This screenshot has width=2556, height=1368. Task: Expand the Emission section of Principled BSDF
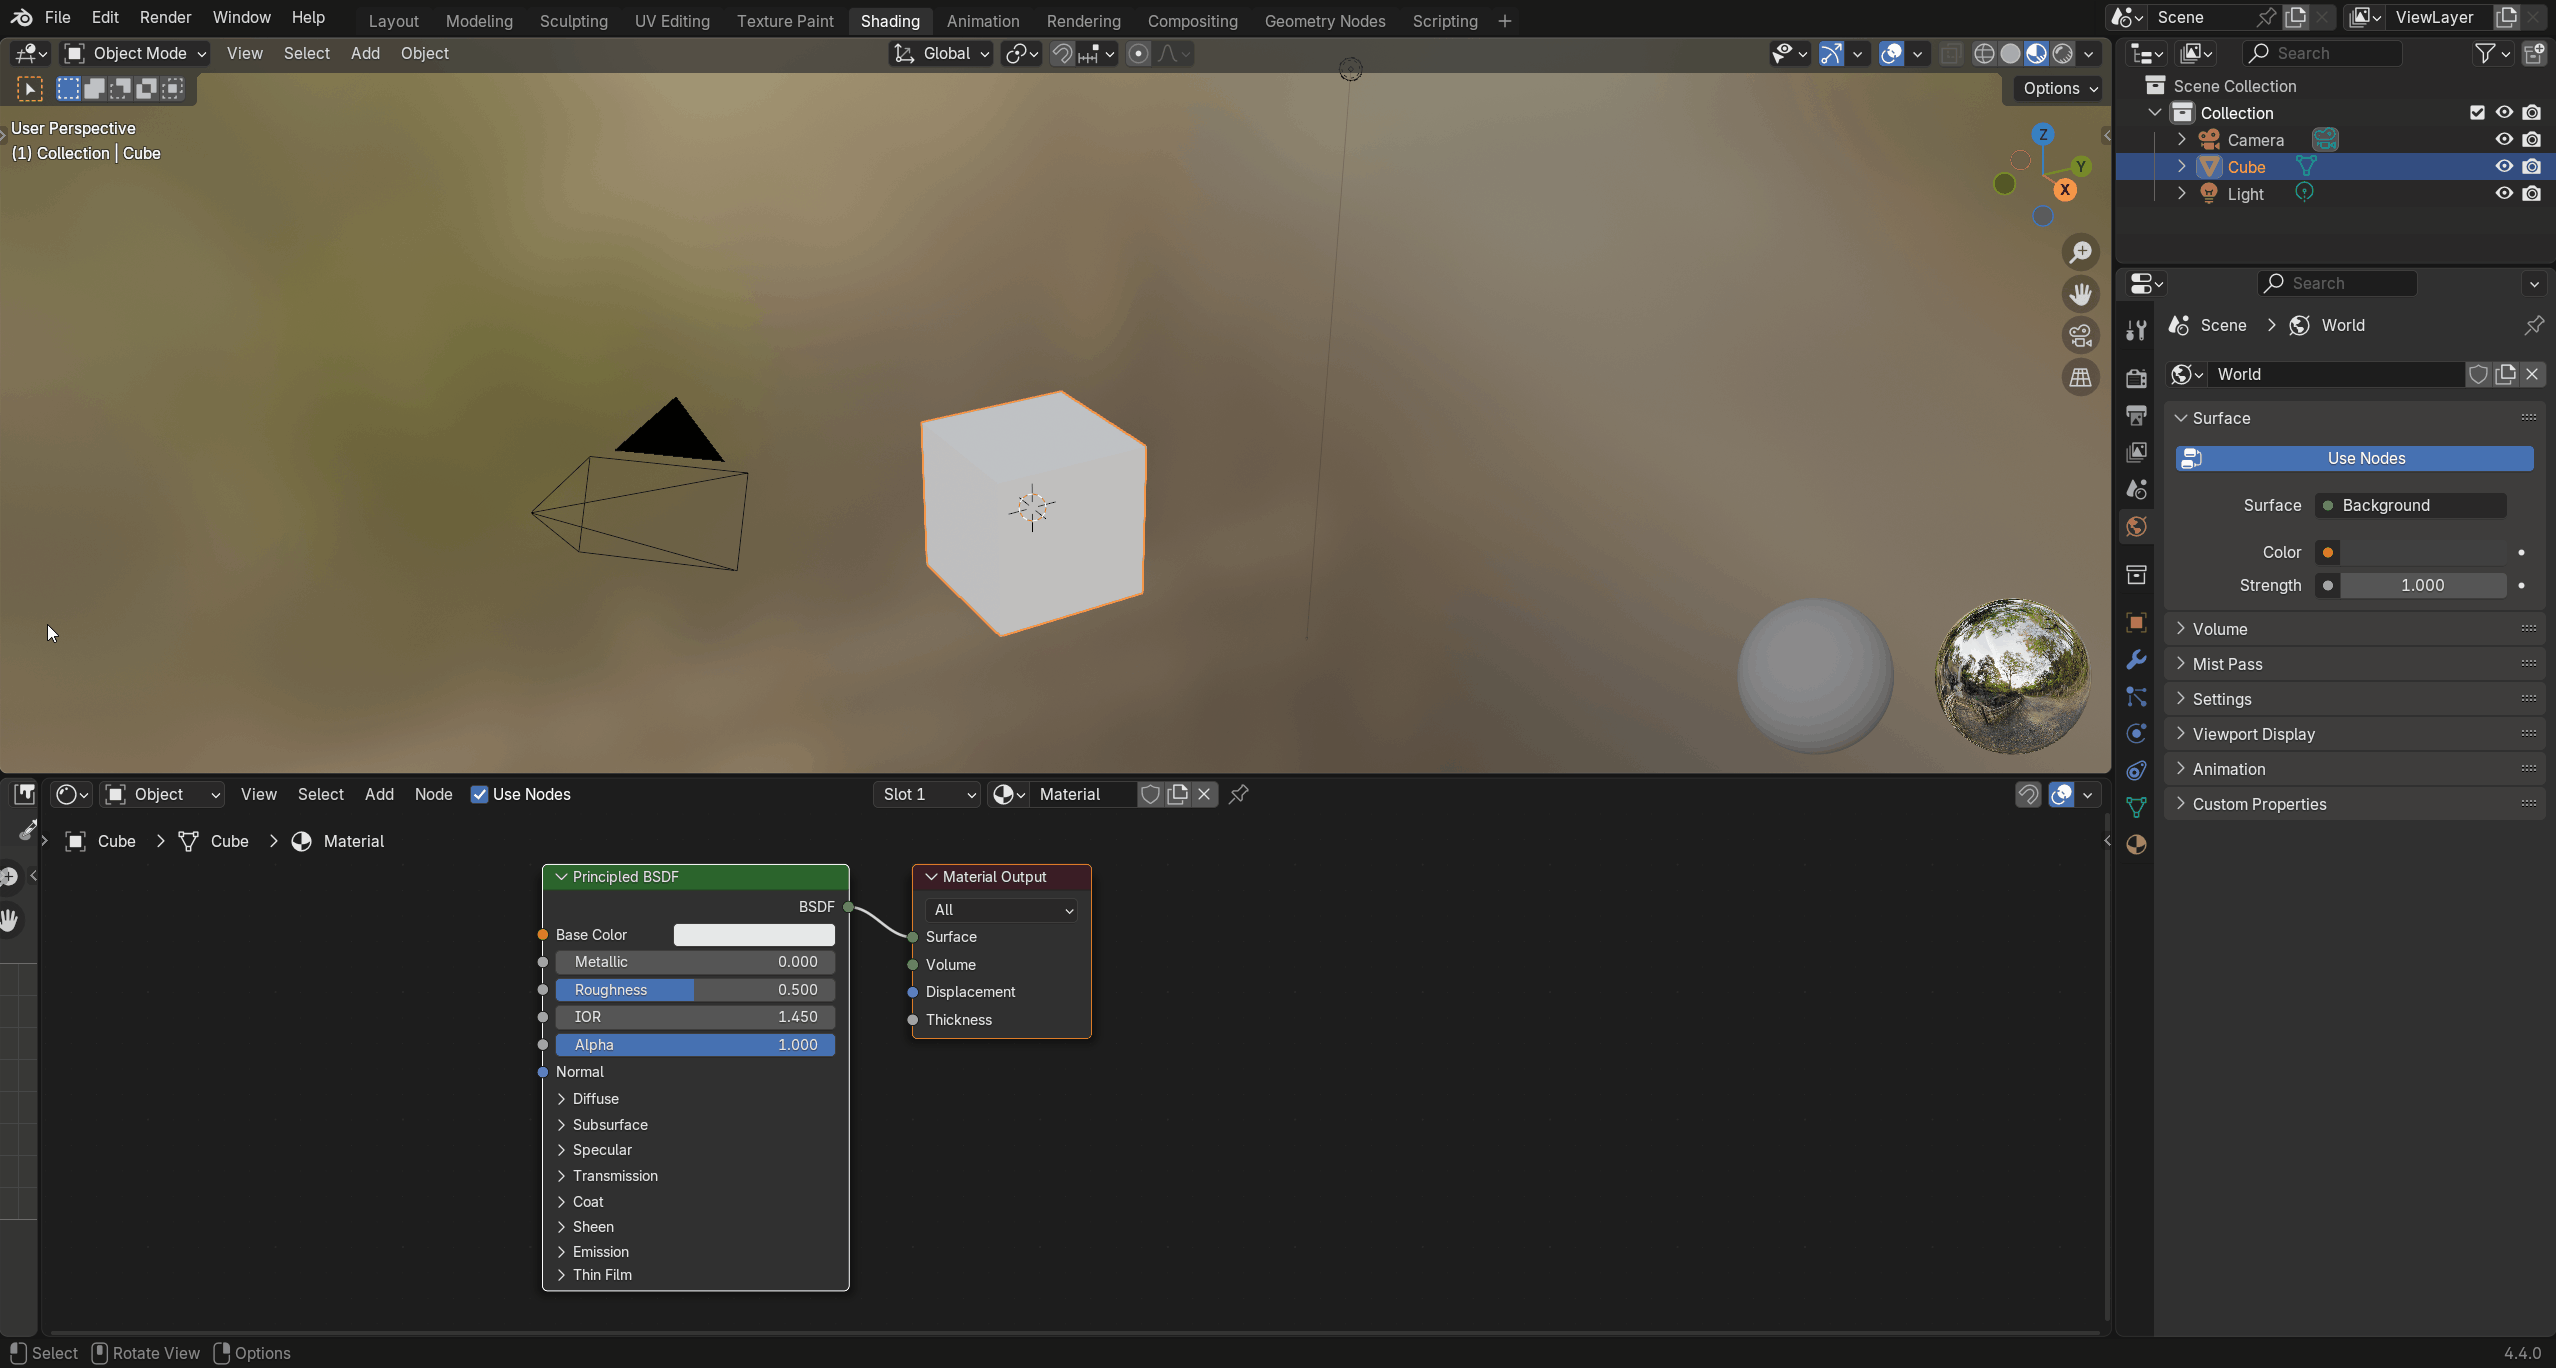(x=600, y=1252)
